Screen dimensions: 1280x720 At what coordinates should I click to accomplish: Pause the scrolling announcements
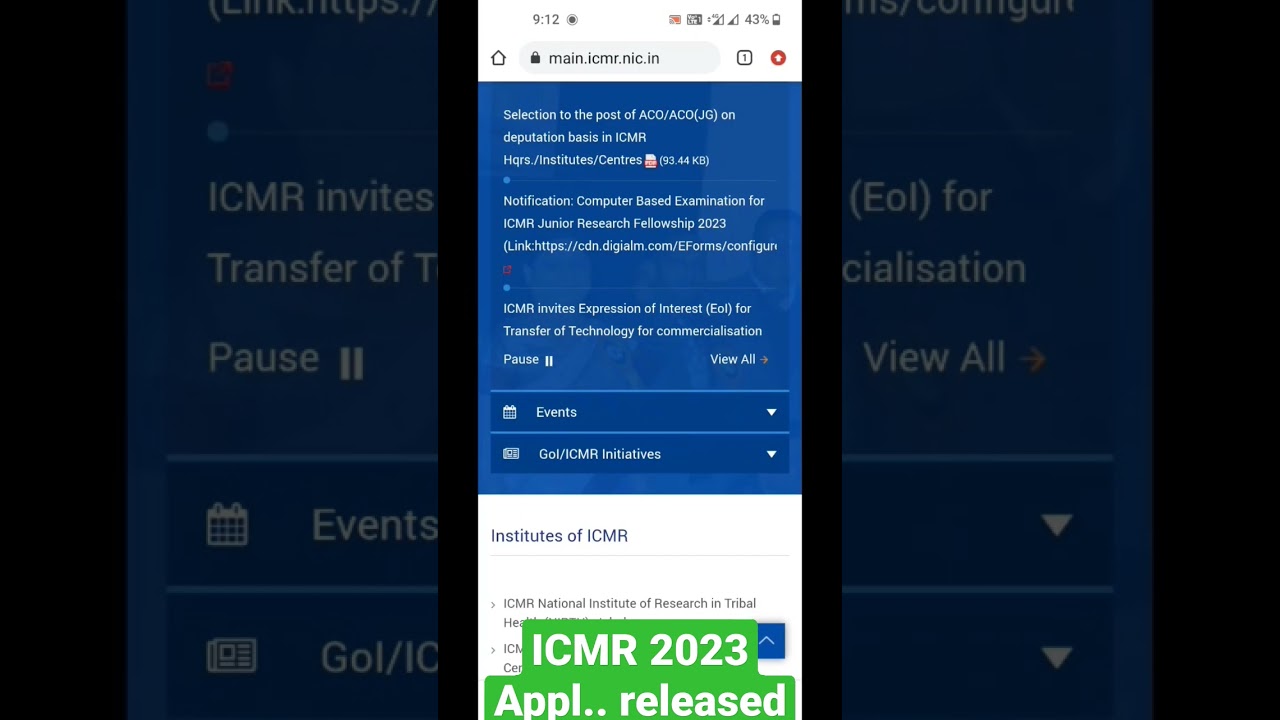[528, 360]
